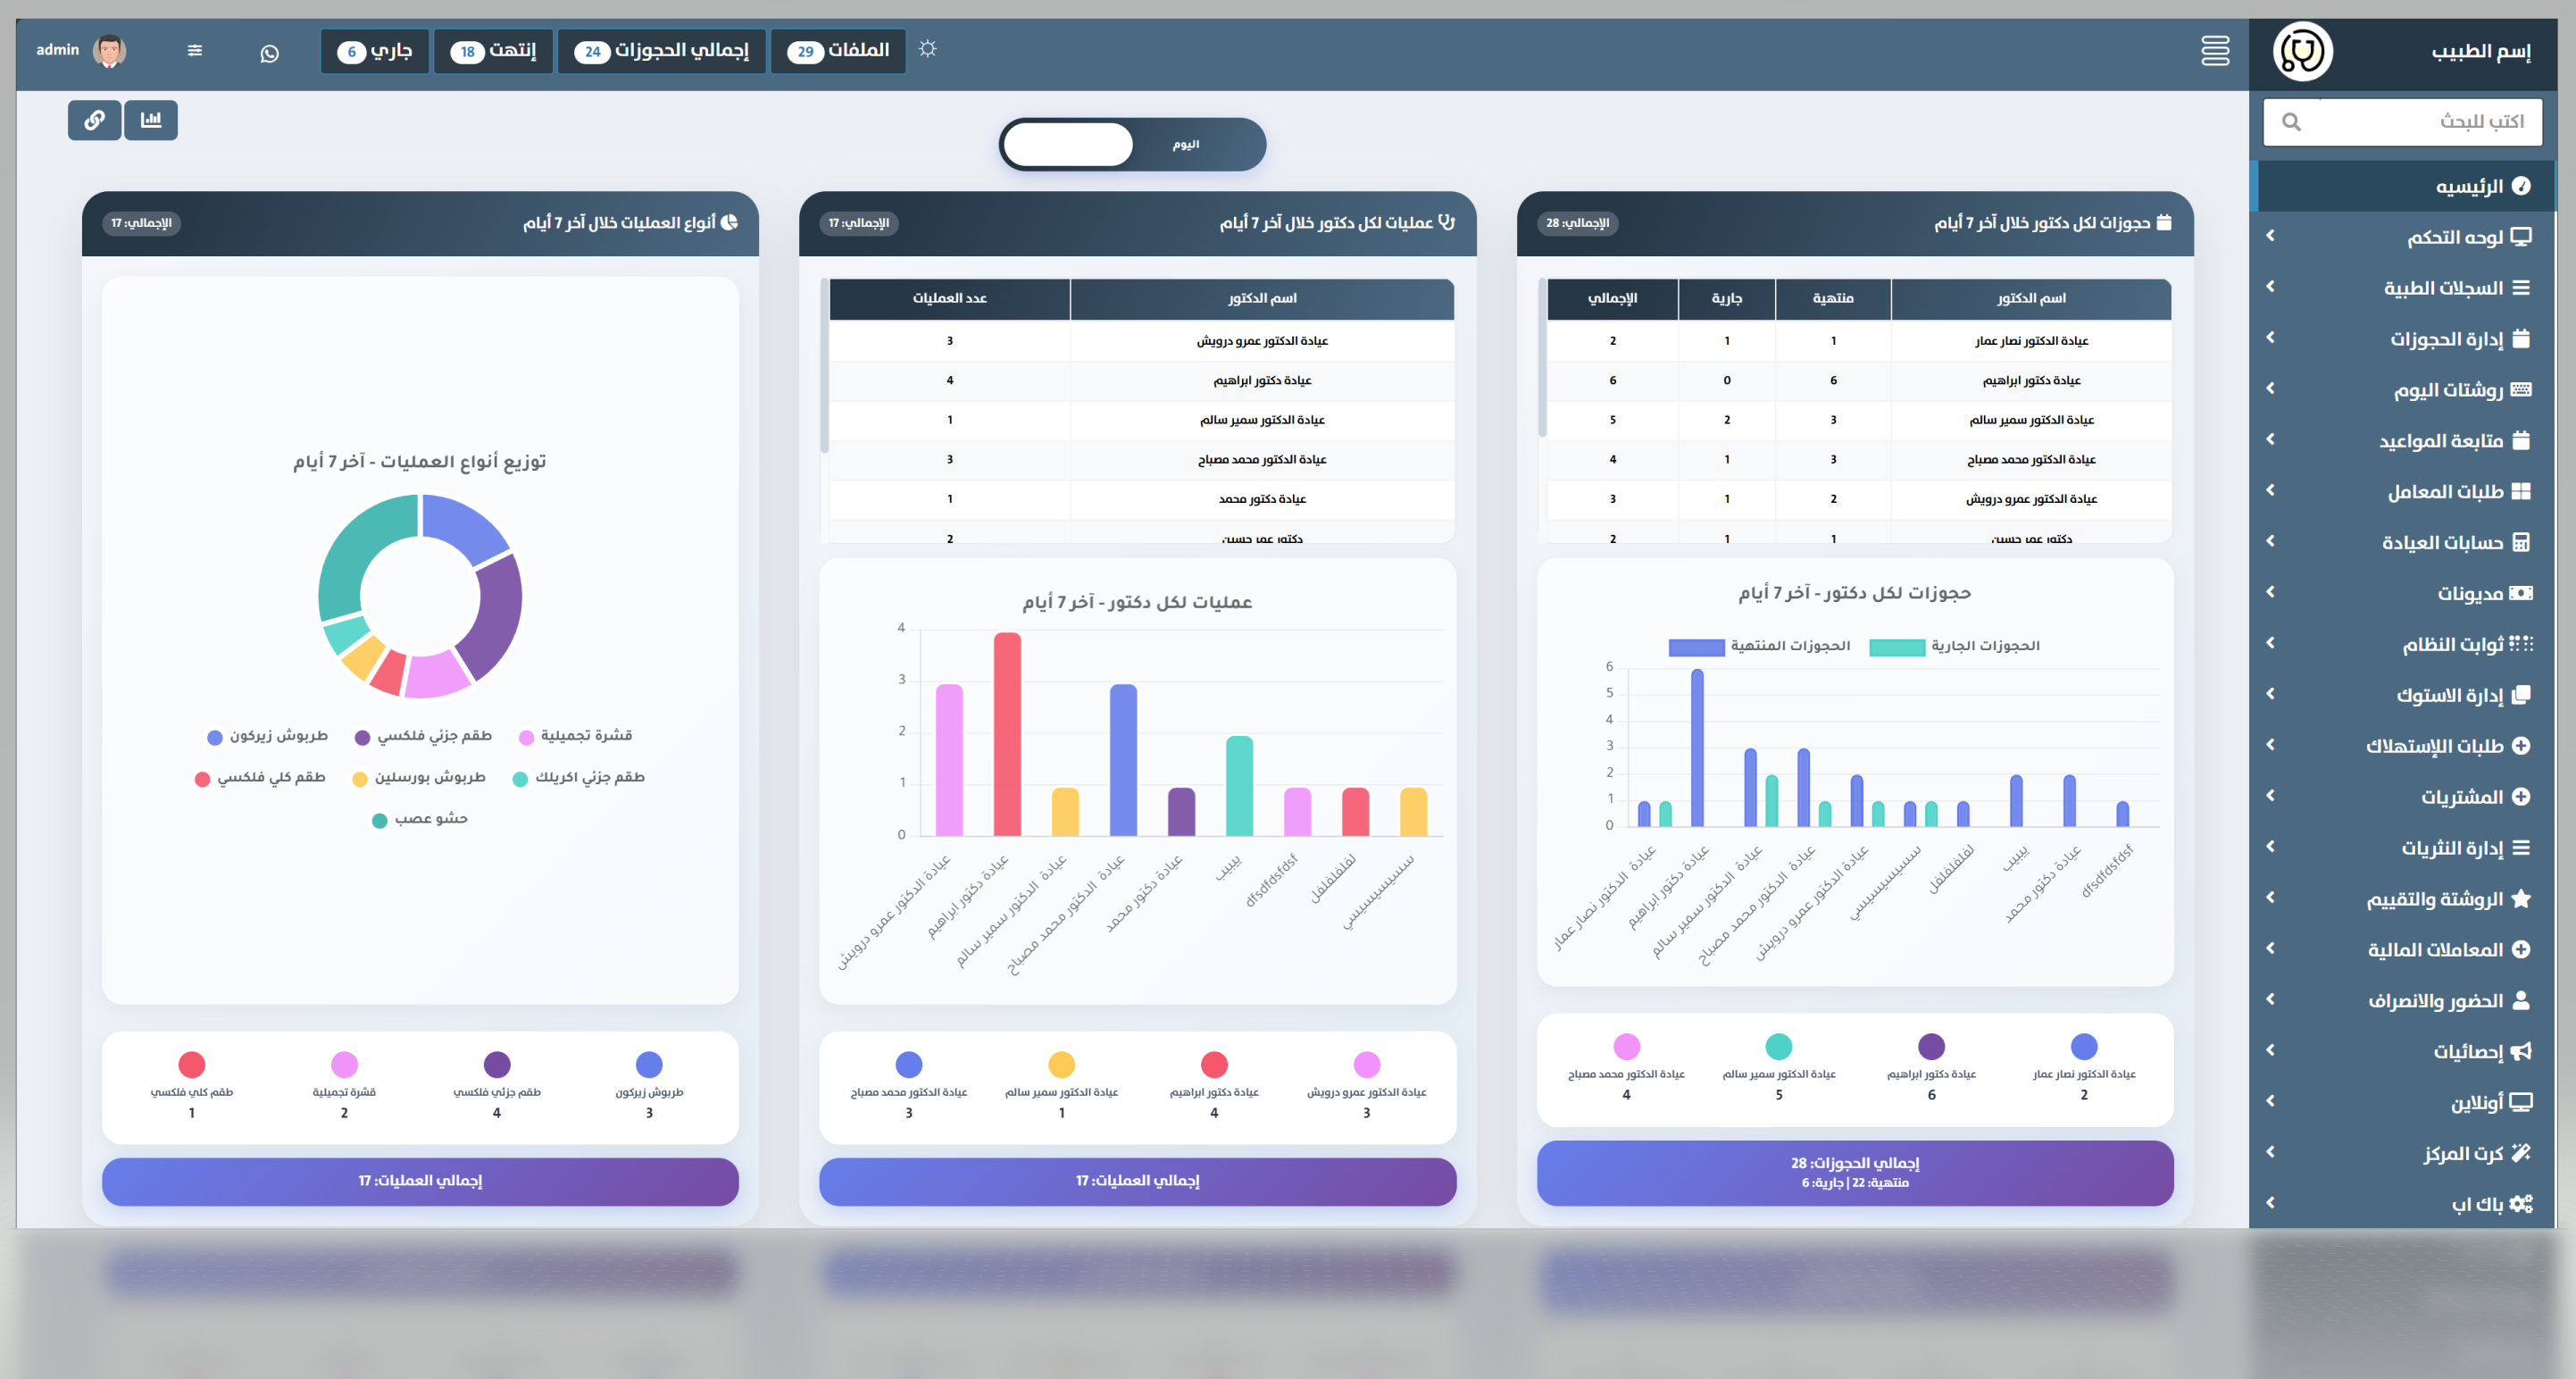The image size is (2576, 1379).
Task: Toggle الحجوزات المنتهية legend series
Action: click(x=1759, y=647)
